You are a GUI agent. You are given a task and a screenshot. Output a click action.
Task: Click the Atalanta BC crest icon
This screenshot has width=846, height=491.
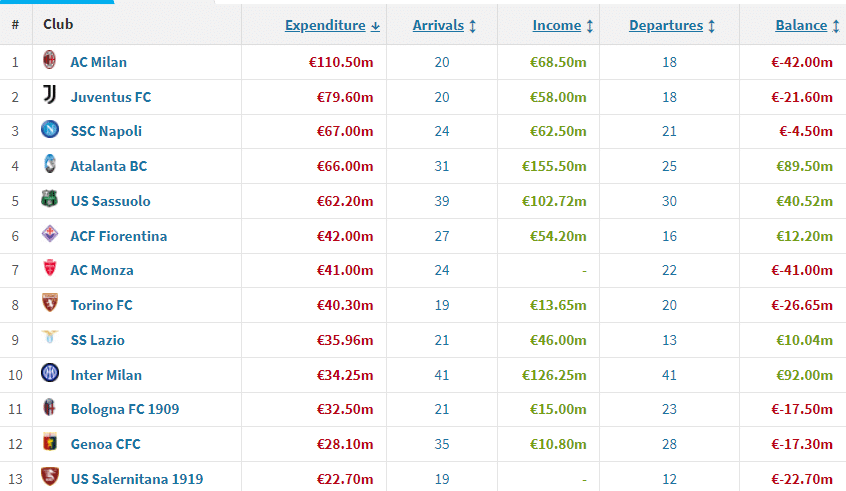click(x=49, y=166)
